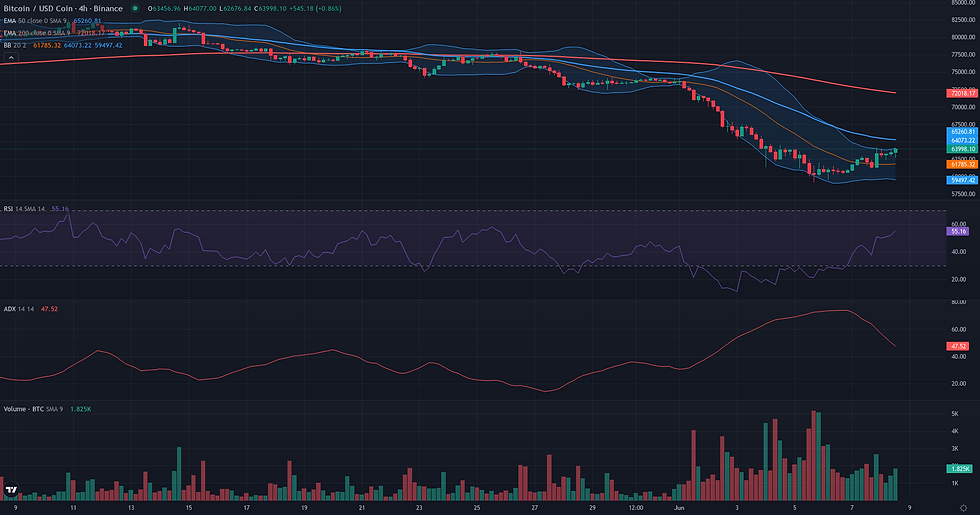The height and width of the screenshot is (515, 980).
Task: Open chart settings gear near the time axis
Action: (x=963, y=508)
